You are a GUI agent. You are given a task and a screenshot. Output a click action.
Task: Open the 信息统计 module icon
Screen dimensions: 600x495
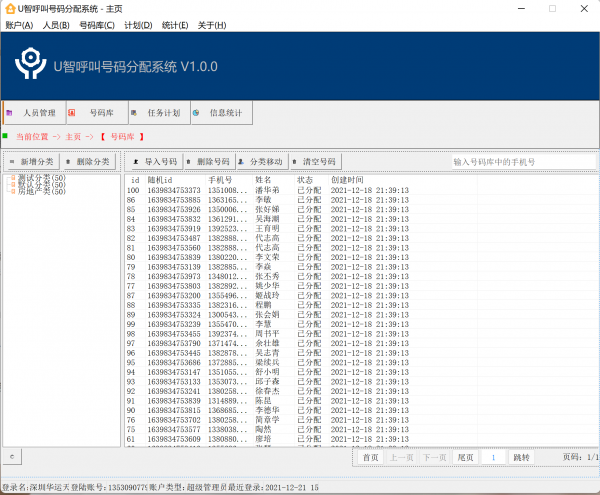click(x=220, y=113)
